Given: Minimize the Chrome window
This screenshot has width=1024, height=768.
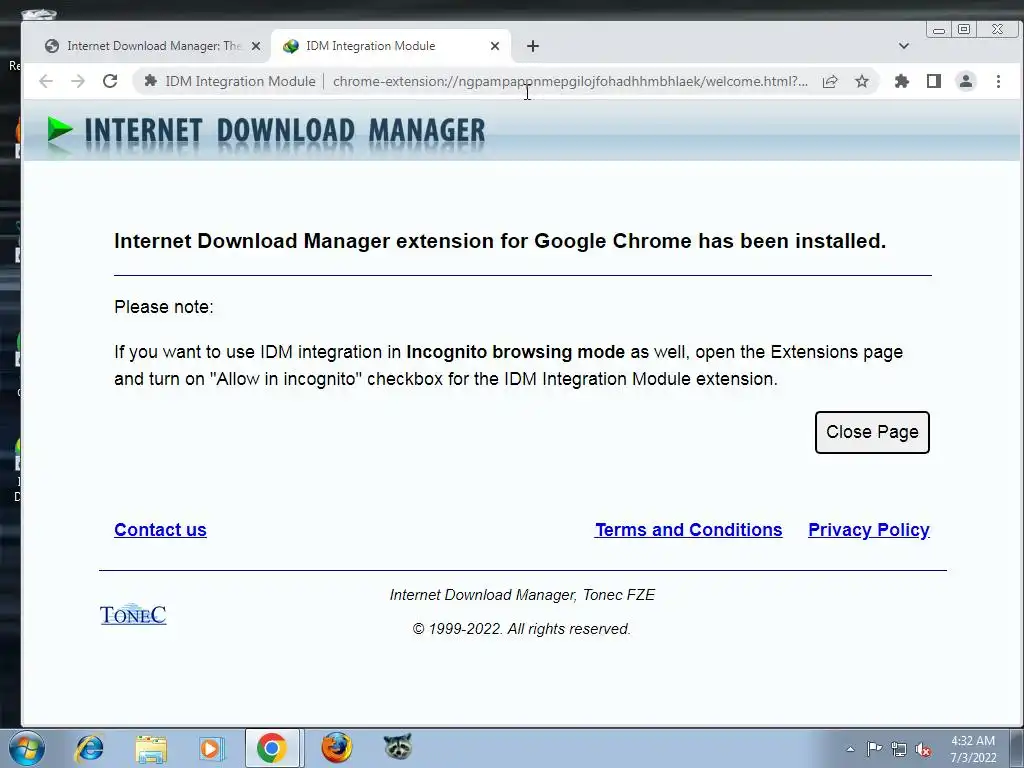Looking at the screenshot, I should coord(939,29).
